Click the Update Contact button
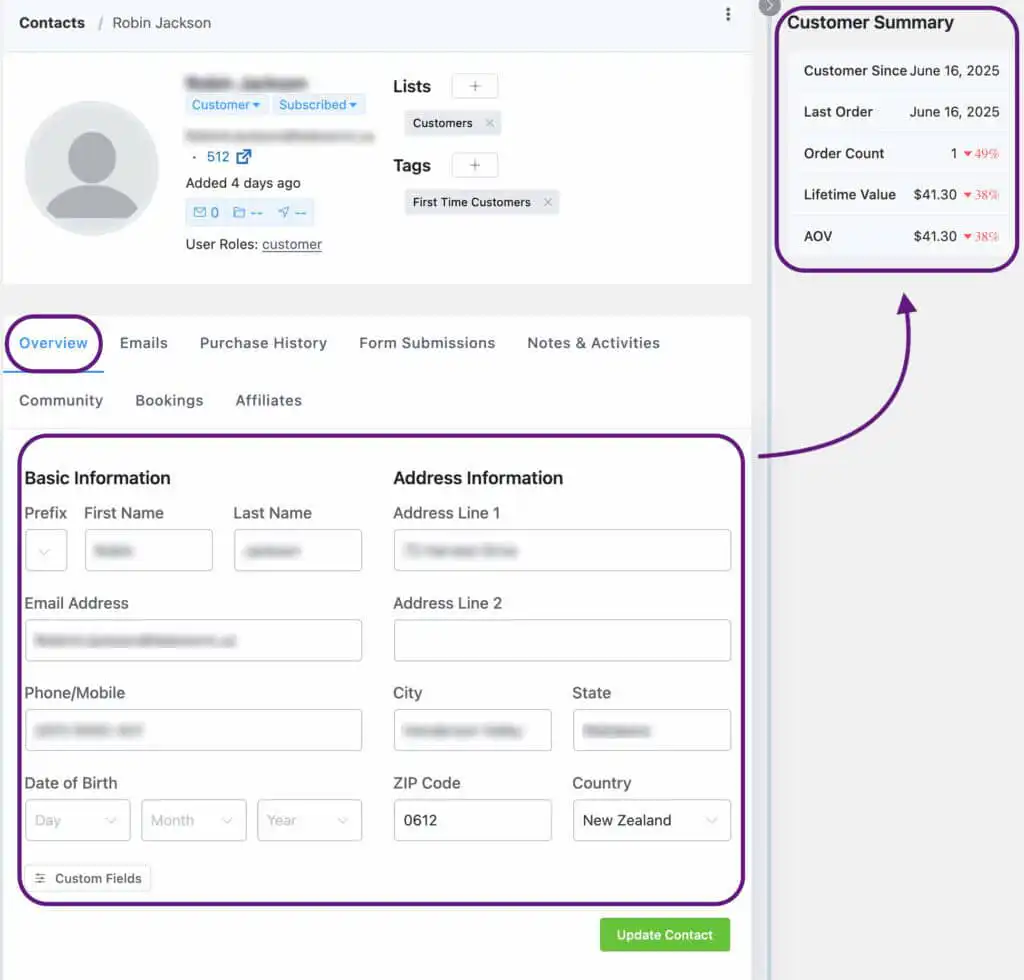1024x980 pixels. click(665, 935)
